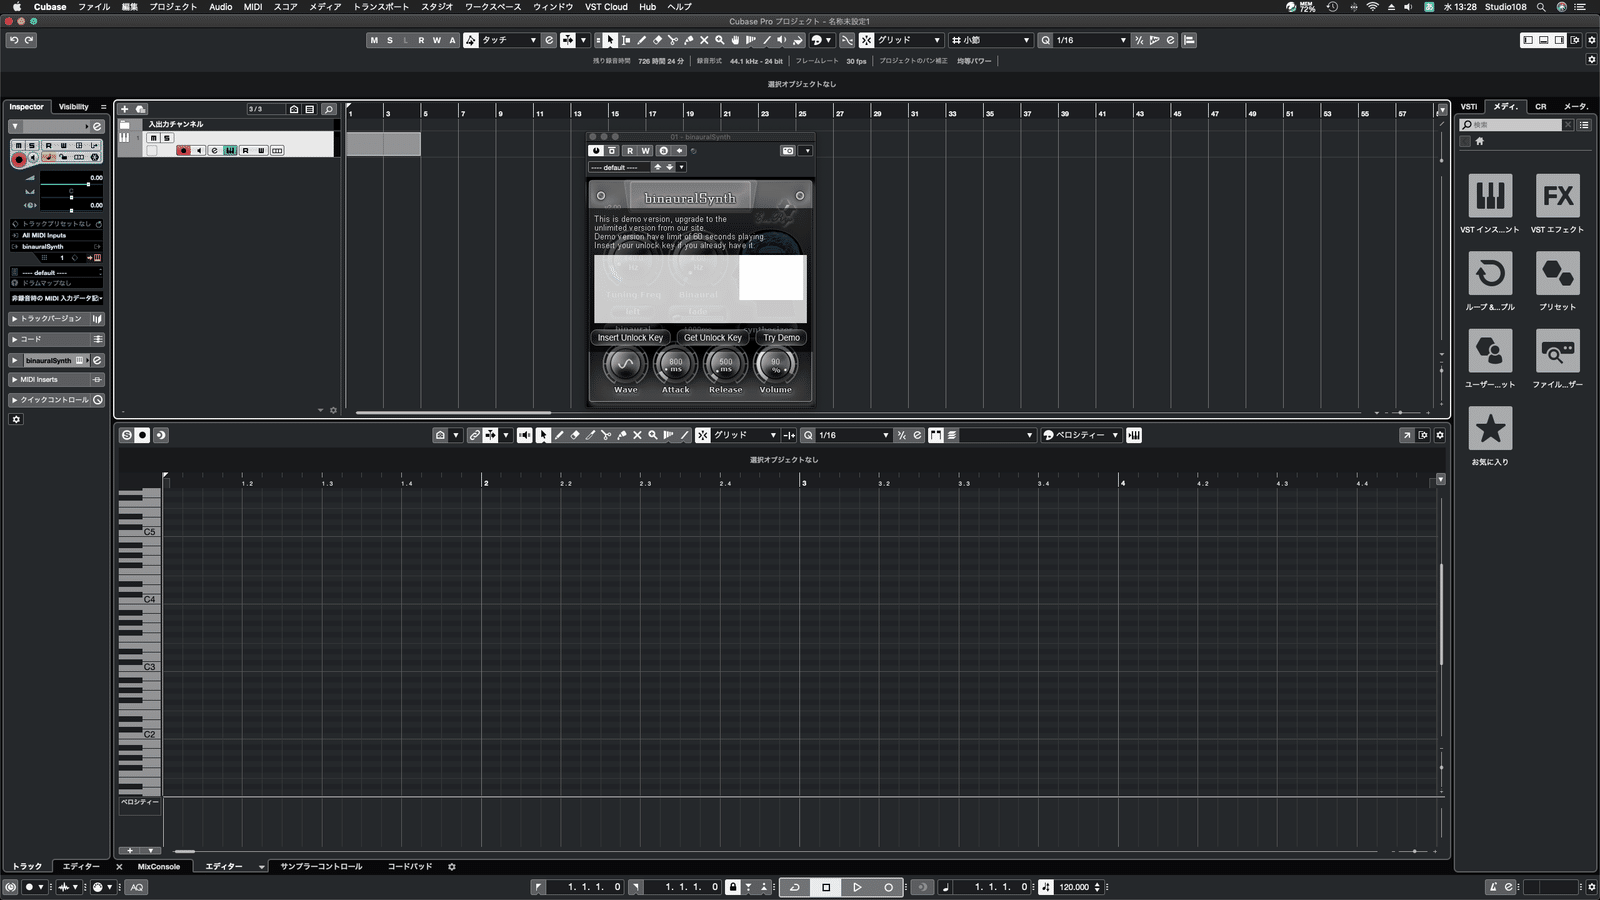Open the VST Cloud menu
This screenshot has width=1600, height=900.
[606, 7]
